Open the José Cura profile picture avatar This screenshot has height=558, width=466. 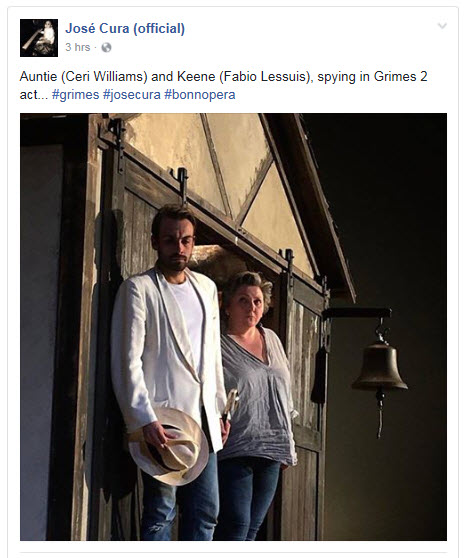pyautogui.click(x=39, y=38)
